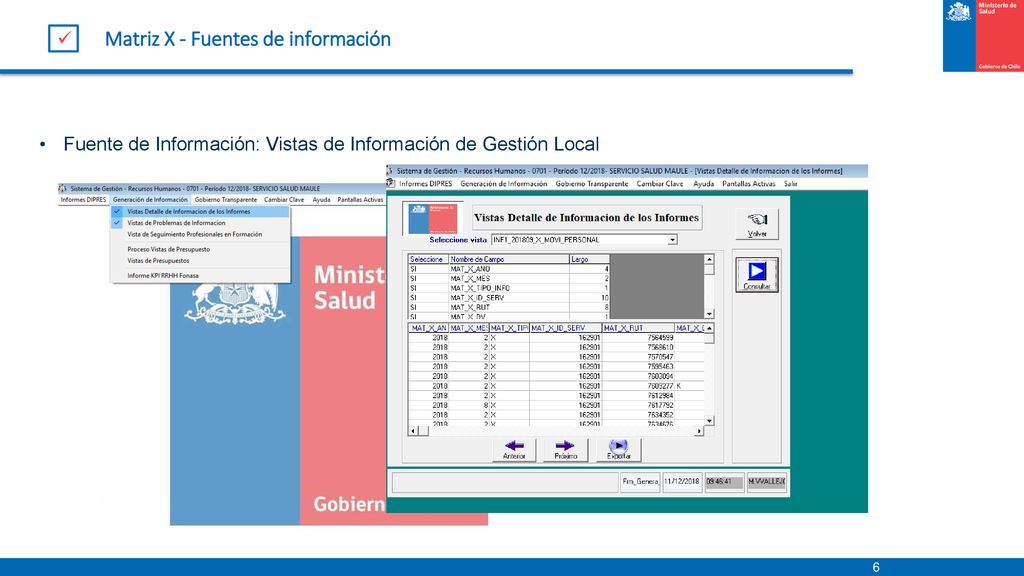
Task: Open Ayuda menu in right window
Action: (x=703, y=184)
